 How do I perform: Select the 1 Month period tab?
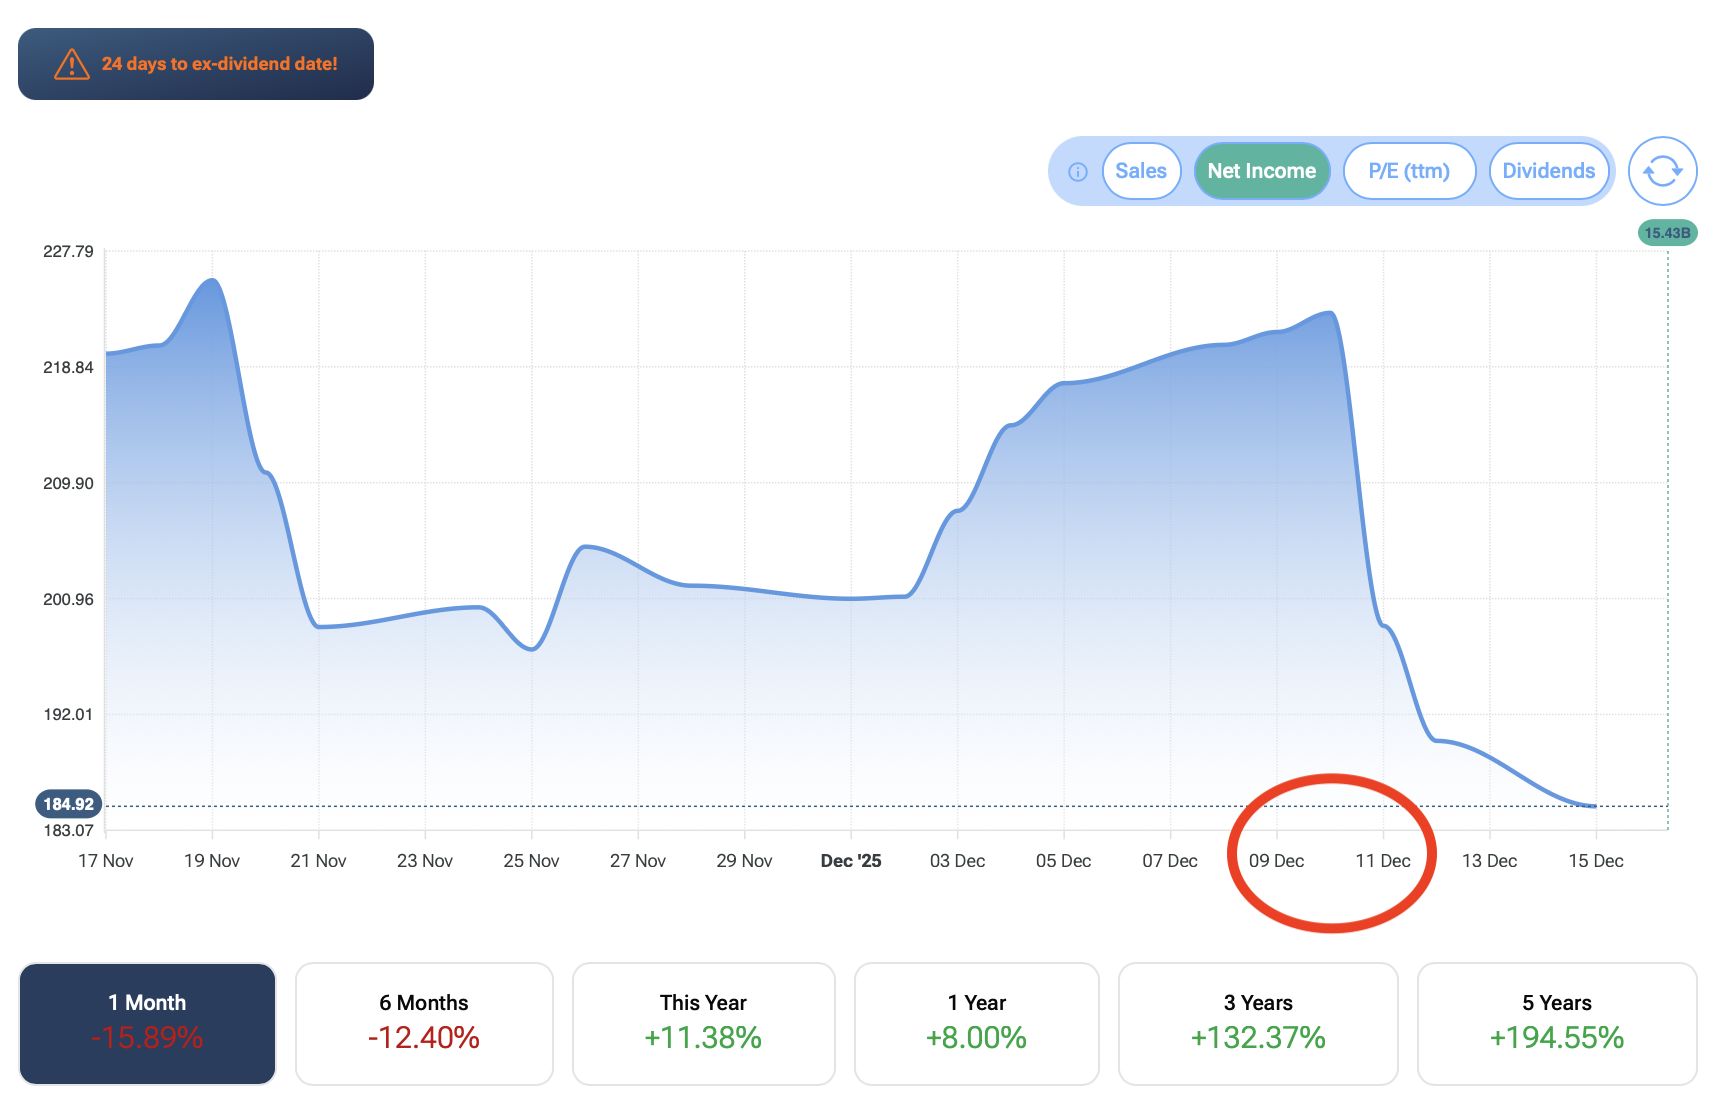coord(147,1023)
